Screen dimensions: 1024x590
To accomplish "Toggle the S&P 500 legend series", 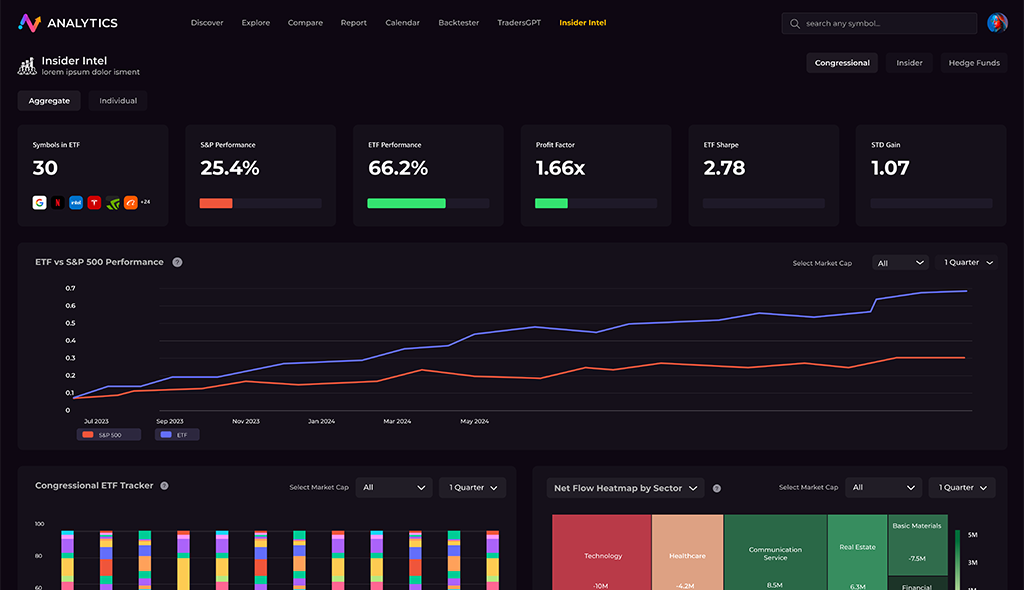I will 108,434.
